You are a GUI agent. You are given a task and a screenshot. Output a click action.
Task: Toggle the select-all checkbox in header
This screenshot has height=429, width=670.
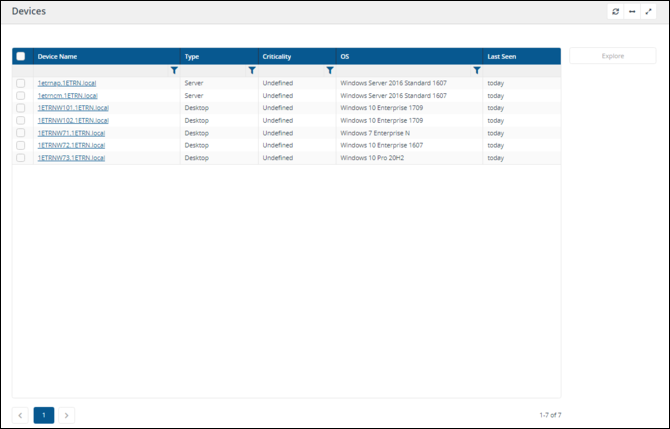(x=21, y=56)
